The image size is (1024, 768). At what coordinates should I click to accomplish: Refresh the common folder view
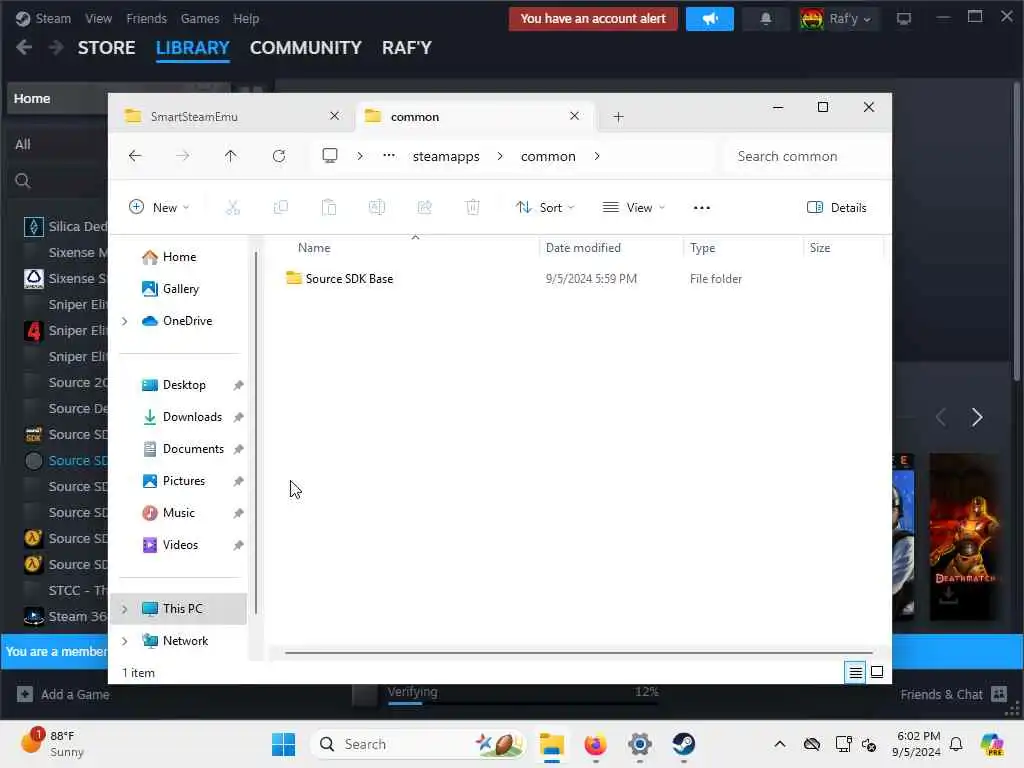pyautogui.click(x=279, y=156)
